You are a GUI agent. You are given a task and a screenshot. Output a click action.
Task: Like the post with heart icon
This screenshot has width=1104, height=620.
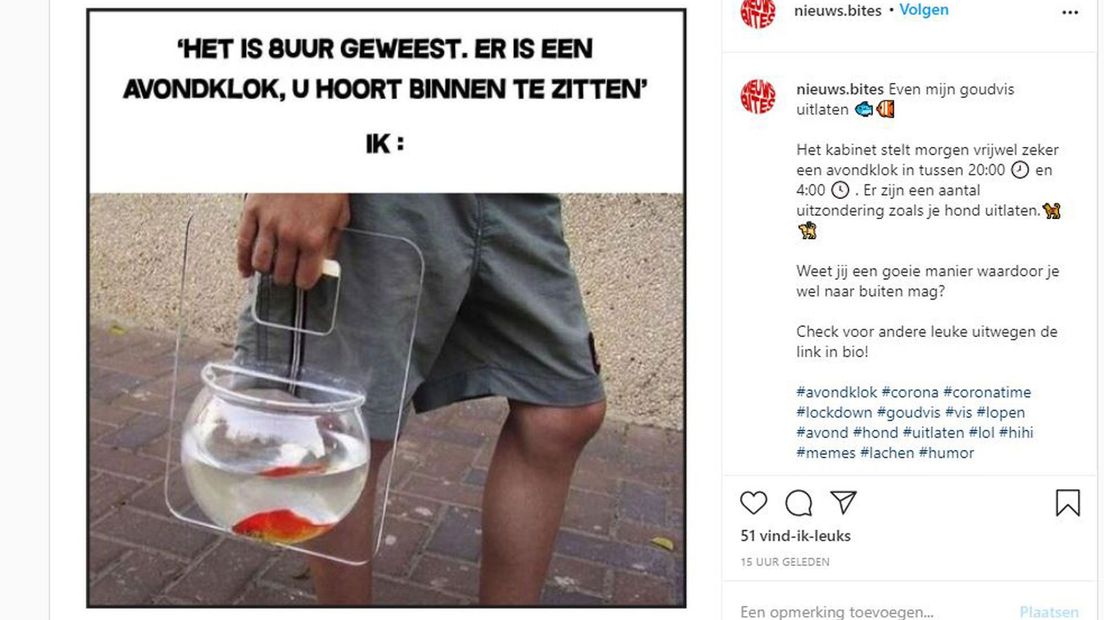pos(753,502)
